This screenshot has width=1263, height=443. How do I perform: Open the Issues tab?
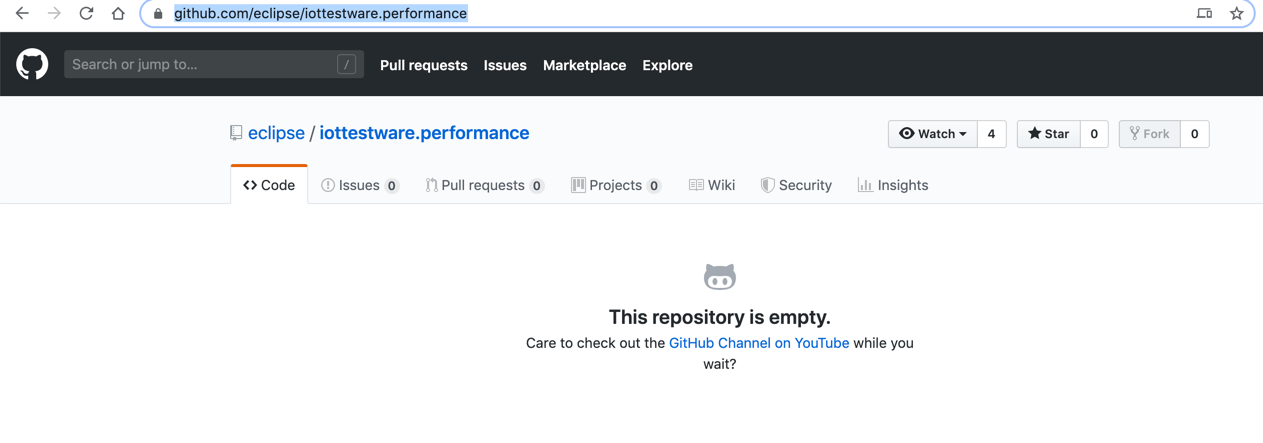coord(359,185)
